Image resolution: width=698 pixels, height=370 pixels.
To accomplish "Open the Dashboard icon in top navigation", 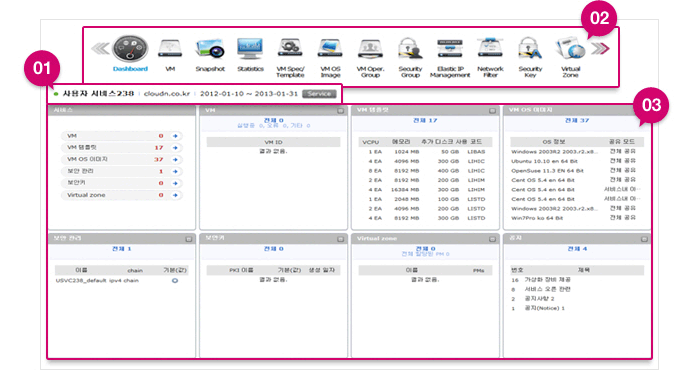I will [x=130, y=49].
